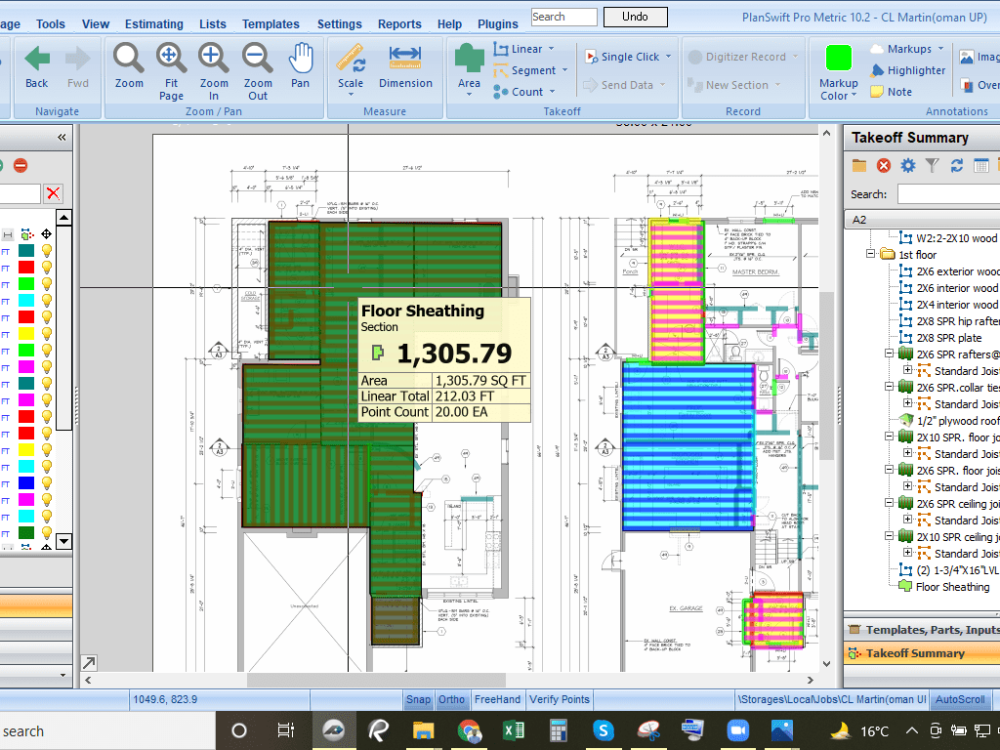Clear left panel filter with red X
The height and width of the screenshot is (750, 1000).
(x=53, y=193)
